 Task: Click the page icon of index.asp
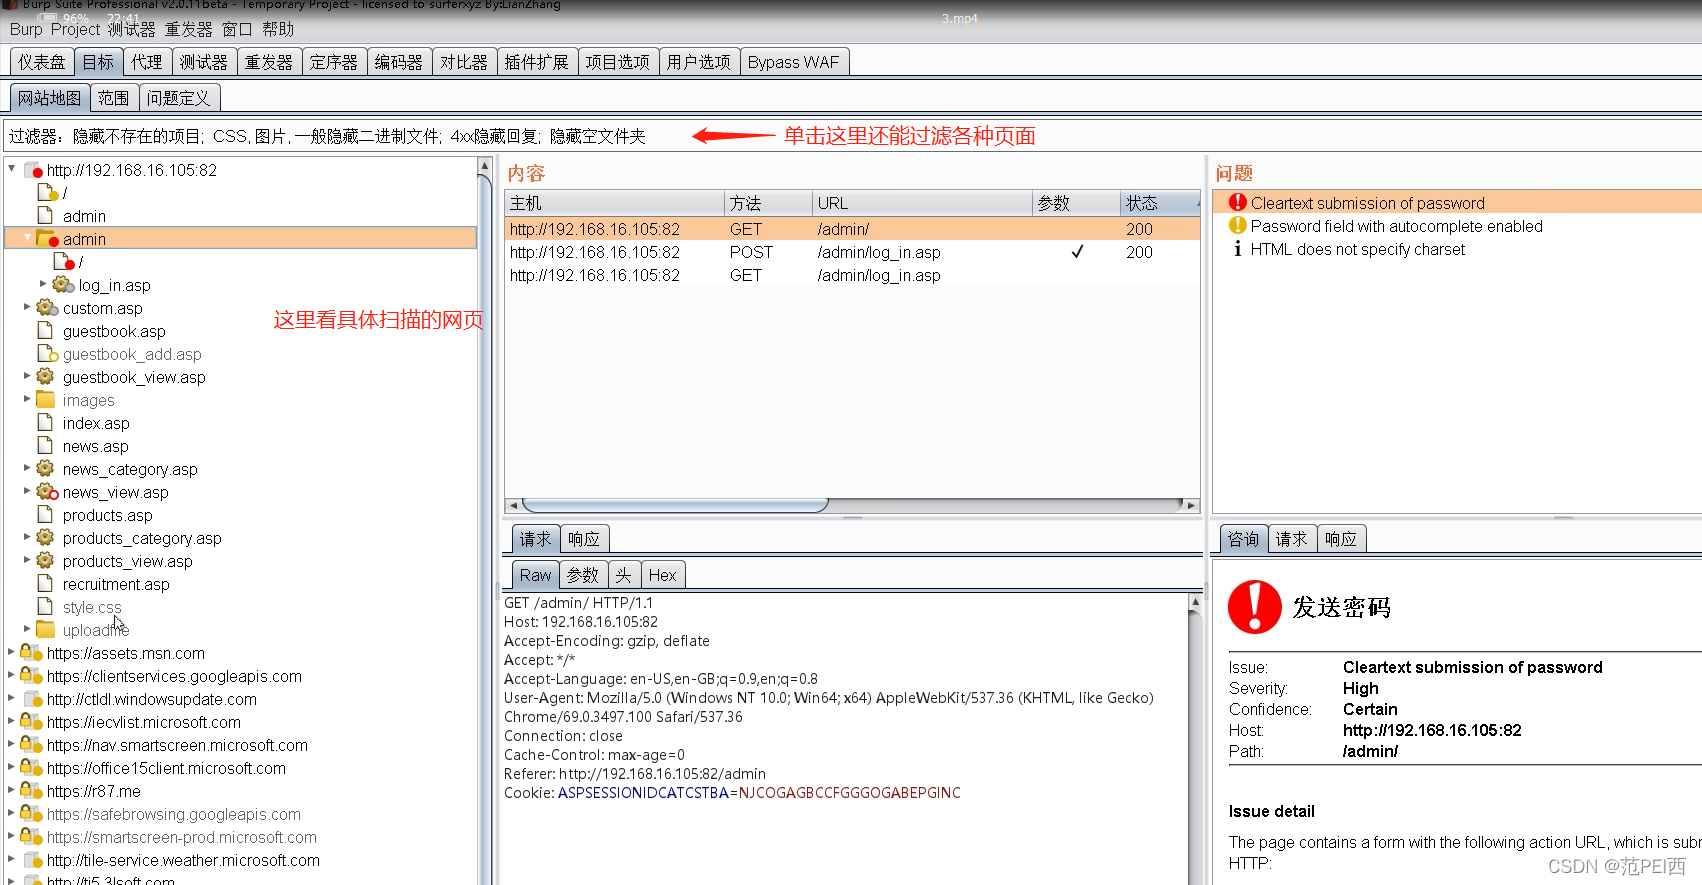coord(45,422)
